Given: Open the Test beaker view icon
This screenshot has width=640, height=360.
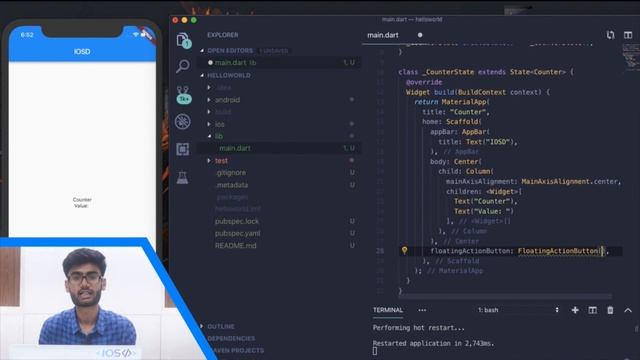Looking at the screenshot, I should [182, 177].
